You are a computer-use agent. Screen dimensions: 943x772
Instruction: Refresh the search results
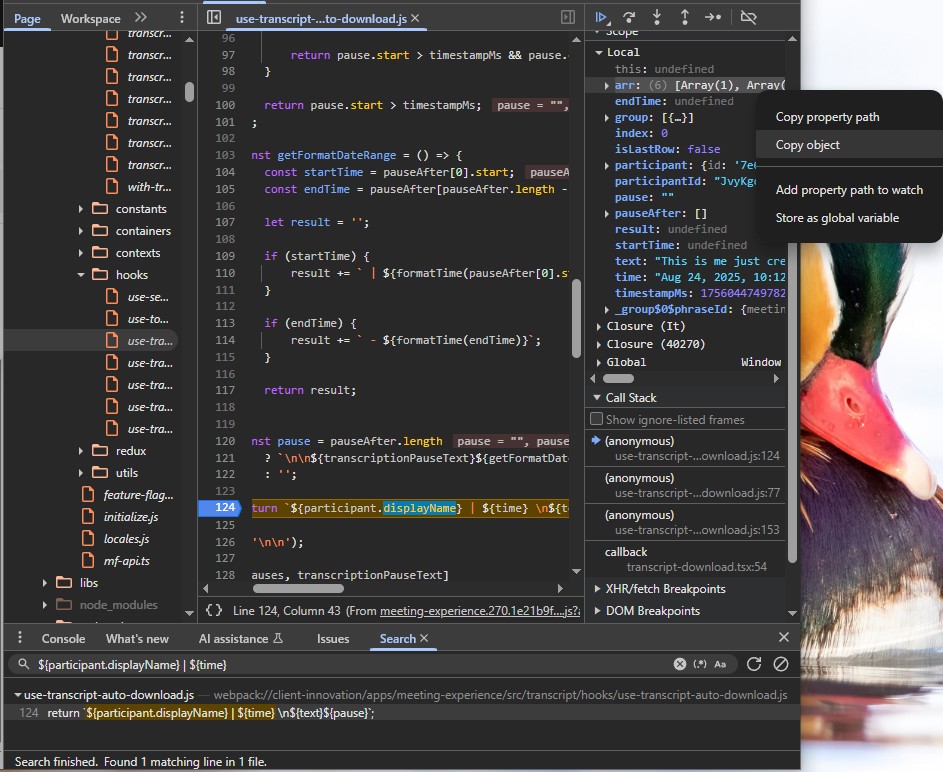click(754, 664)
